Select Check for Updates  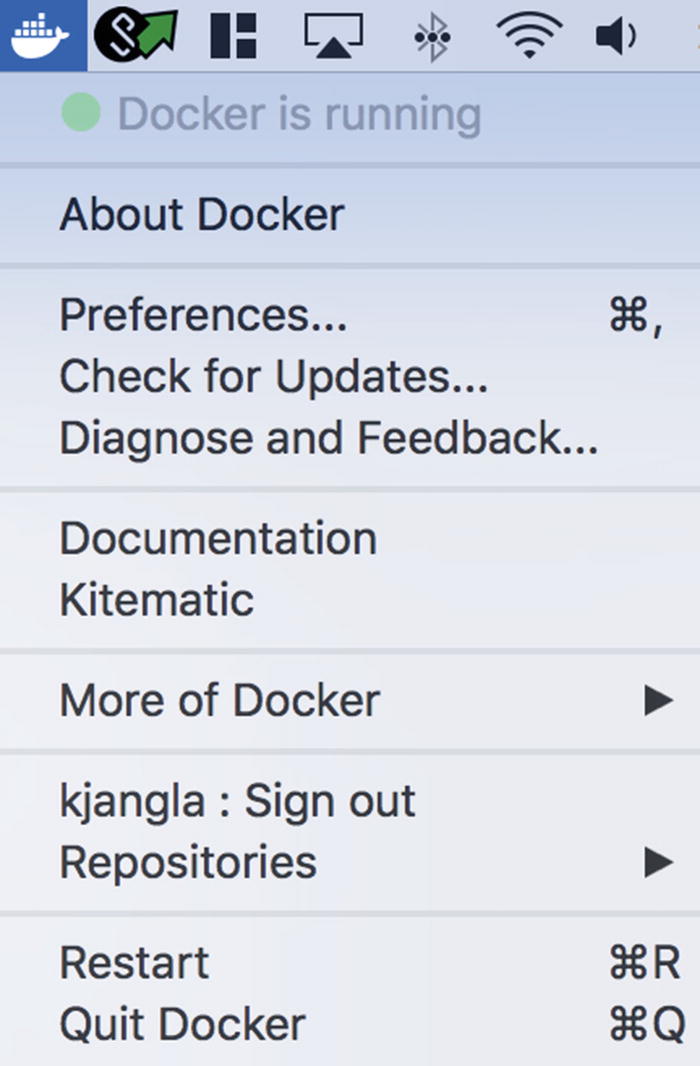coord(274,377)
